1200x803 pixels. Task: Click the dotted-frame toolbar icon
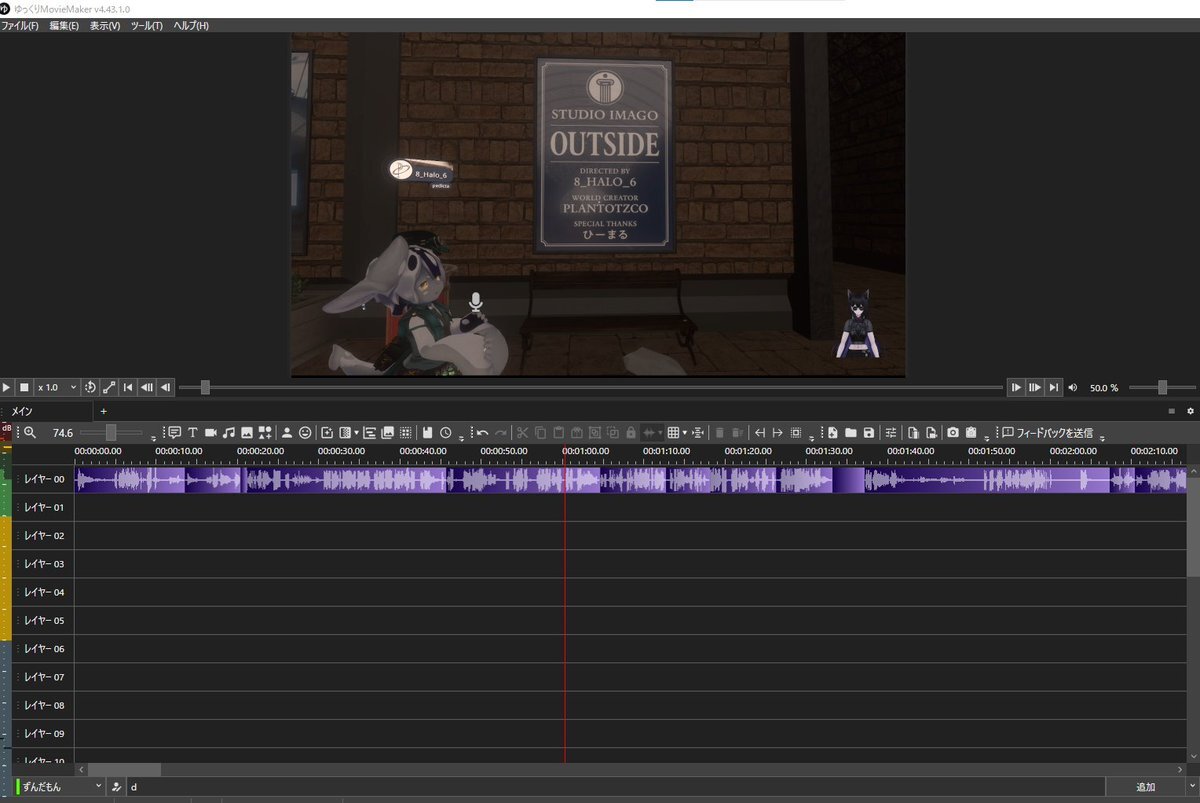(405, 432)
